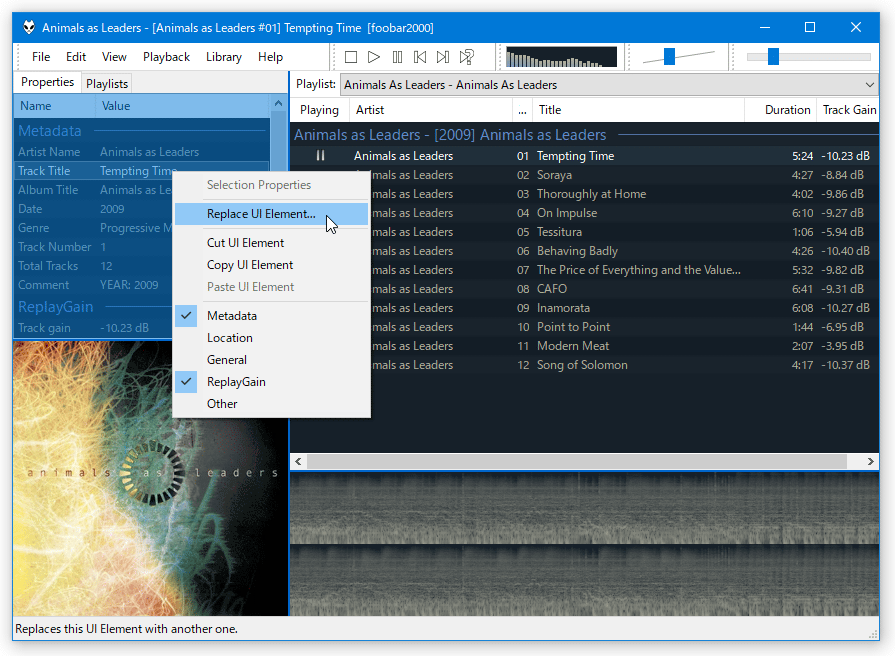The height and width of the screenshot is (656, 895).
Task: Enable the Other section option
Action: point(272,404)
